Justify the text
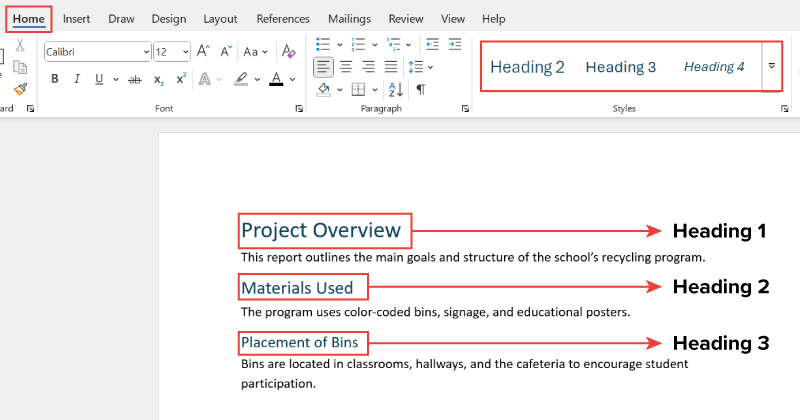800x420 pixels. pyautogui.click(x=391, y=67)
